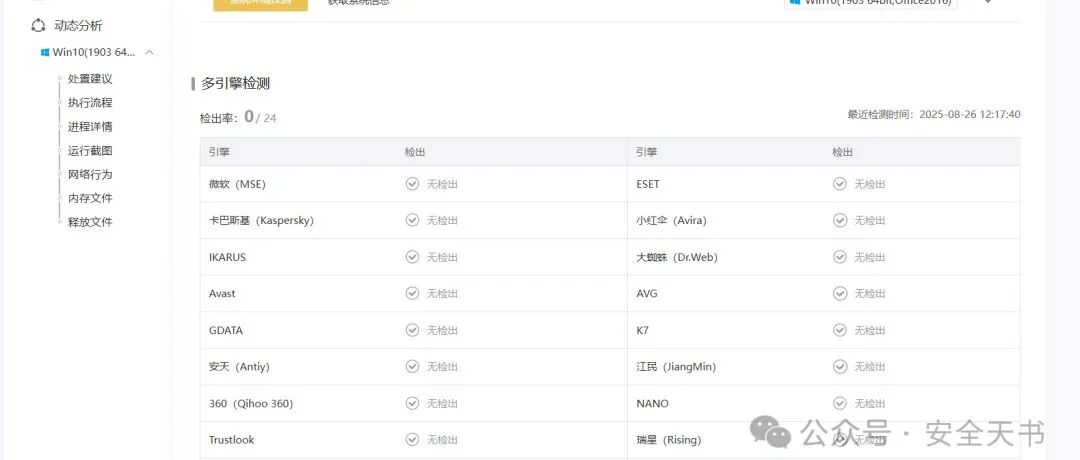Click the check icon in Avast row
This screenshot has width=1080, height=460.
pyautogui.click(x=412, y=293)
